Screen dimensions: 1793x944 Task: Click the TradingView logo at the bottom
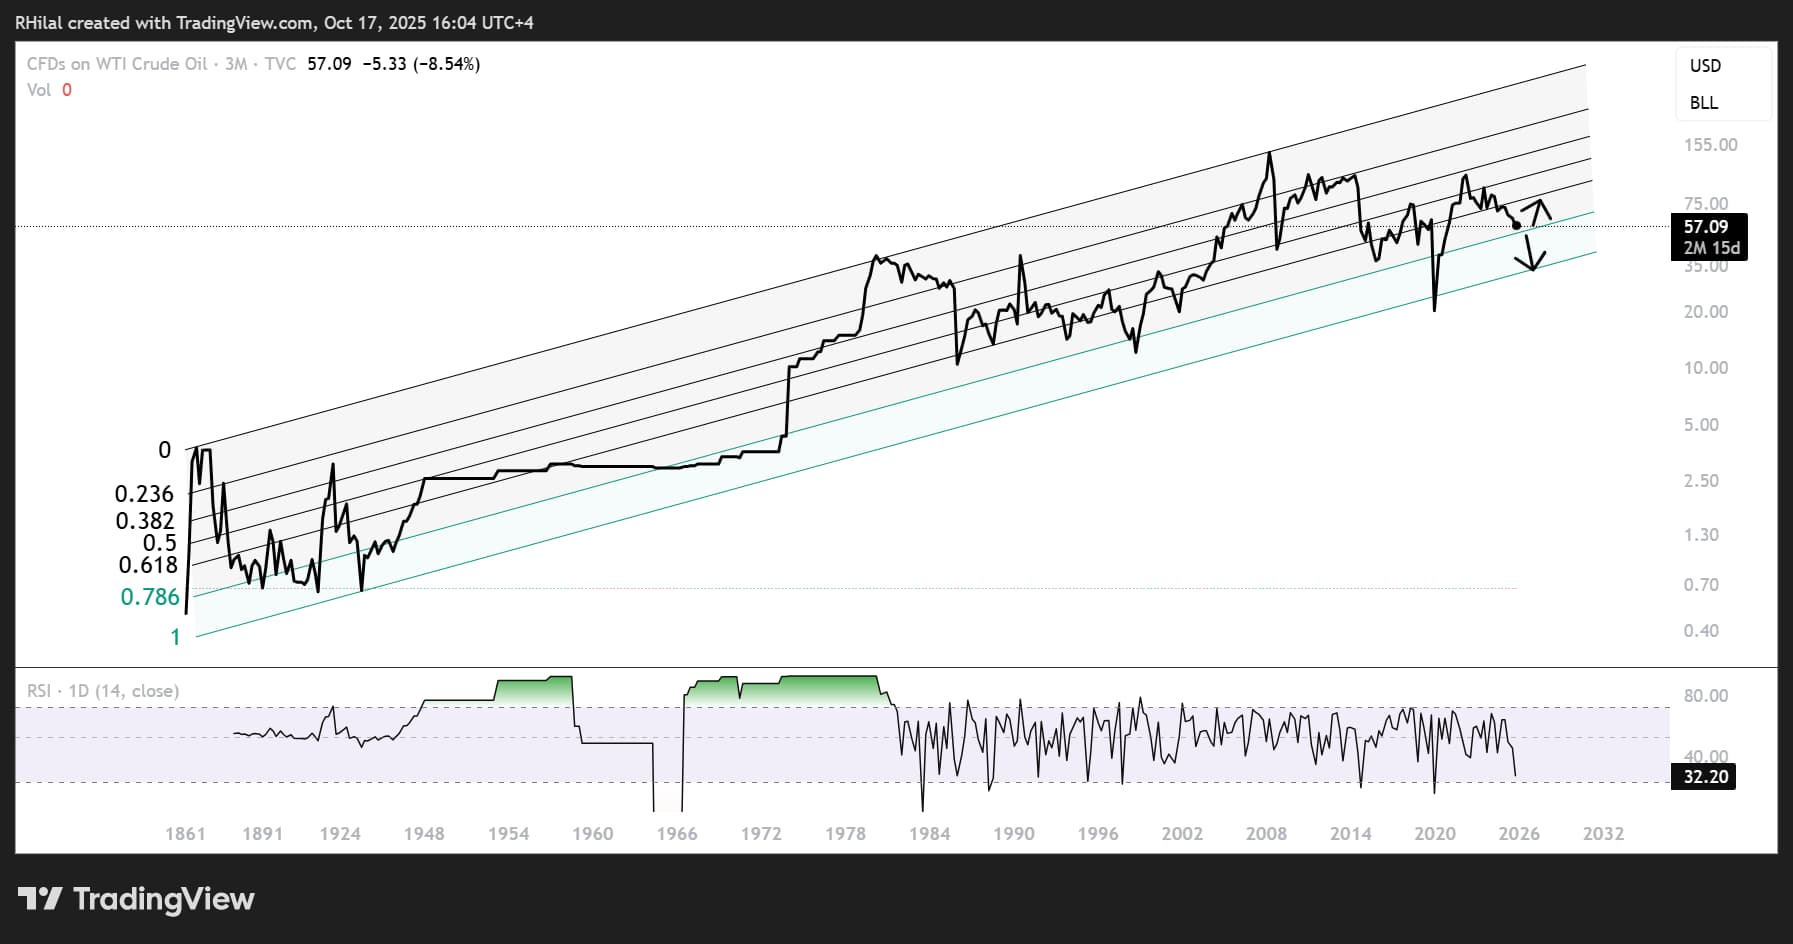click(137, 899)
